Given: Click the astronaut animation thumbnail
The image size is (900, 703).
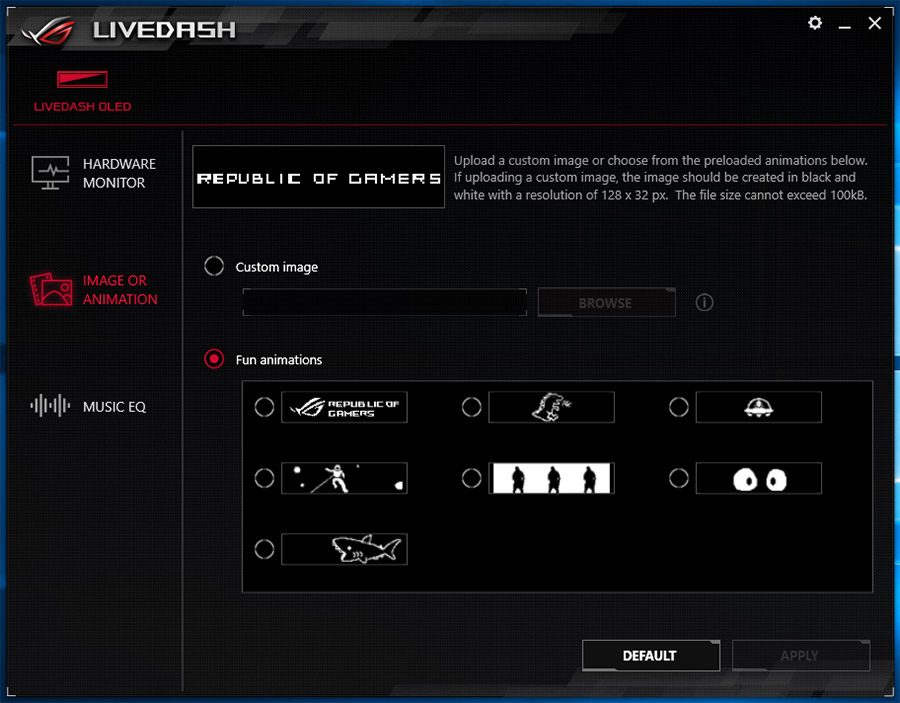Looking at the screenshot, I should (344, 478).
